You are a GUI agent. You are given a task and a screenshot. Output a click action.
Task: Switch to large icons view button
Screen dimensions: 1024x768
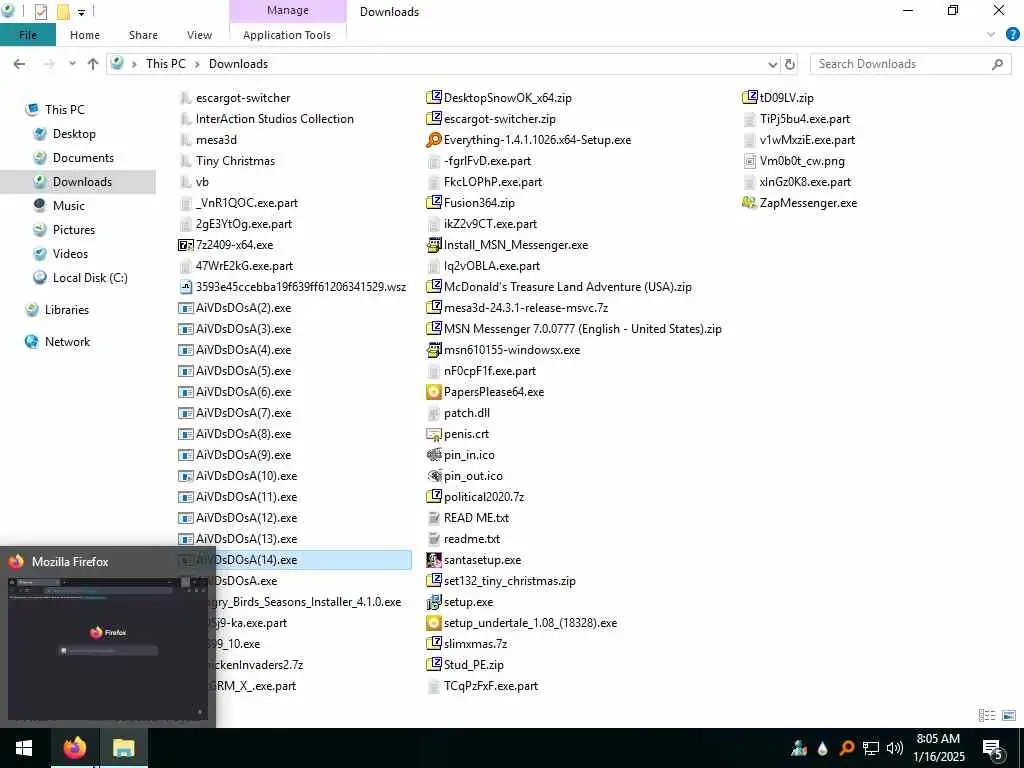(1009, 716)
